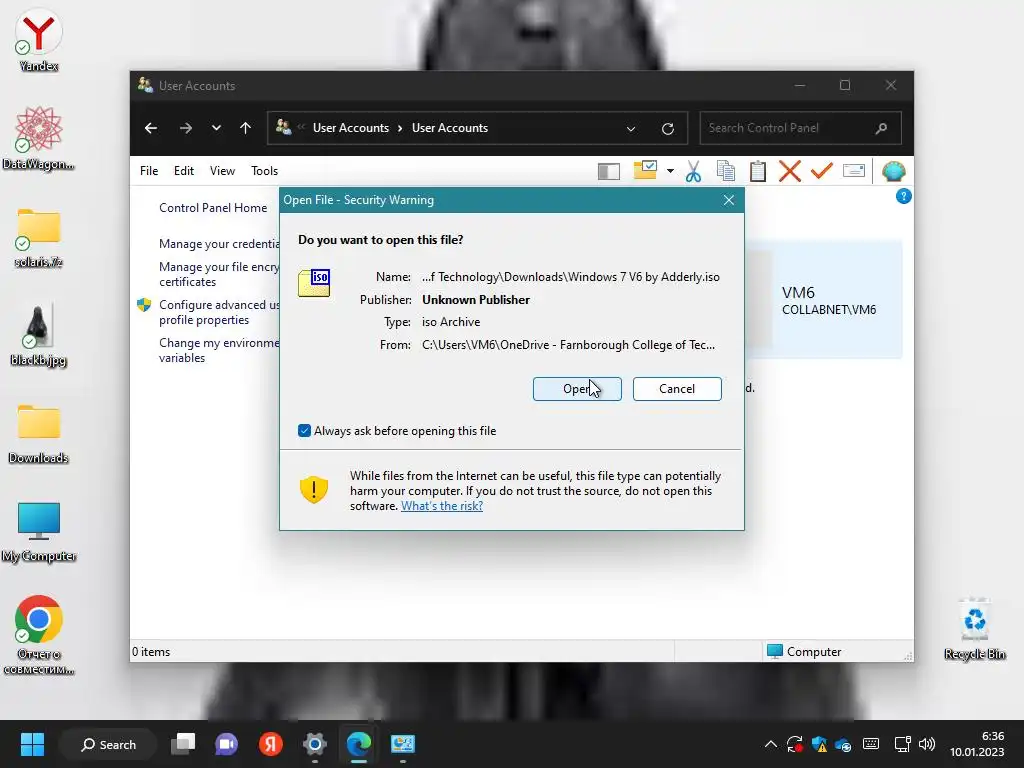Click the orange checkmark toolbar icon
The height and width of the screenshot is (768, 1024).
pos(822,170)
